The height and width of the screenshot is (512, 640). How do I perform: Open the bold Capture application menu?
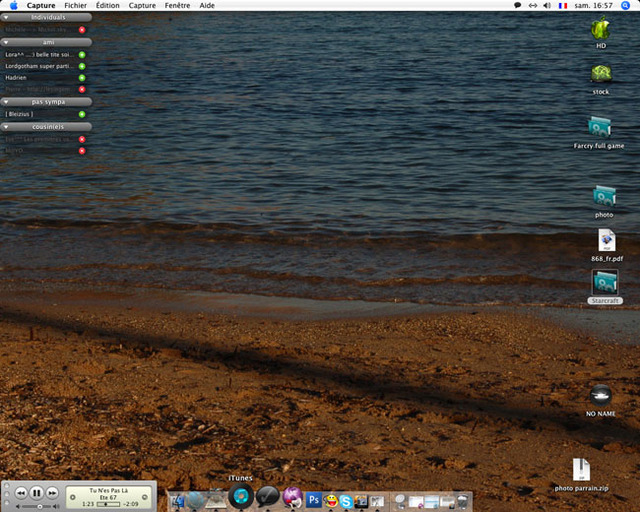[41, 6]
